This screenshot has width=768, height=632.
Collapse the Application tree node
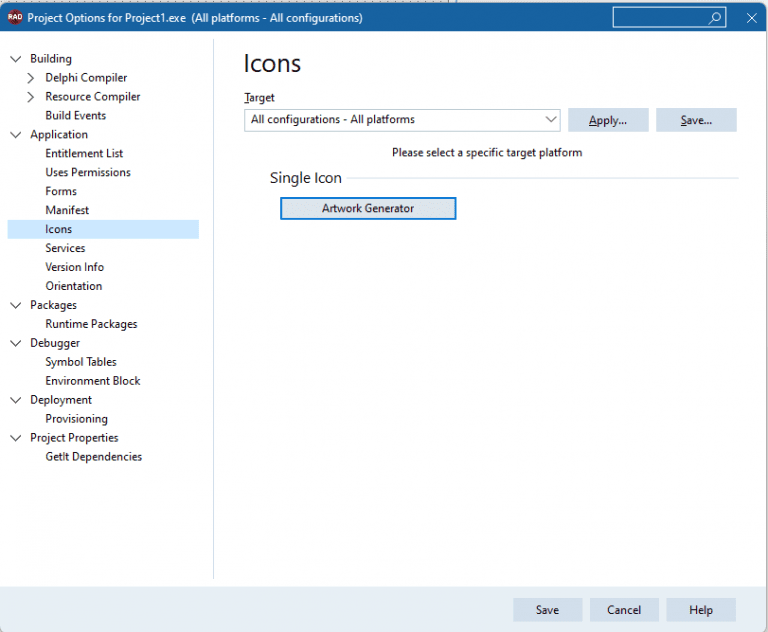click(16, 135)
